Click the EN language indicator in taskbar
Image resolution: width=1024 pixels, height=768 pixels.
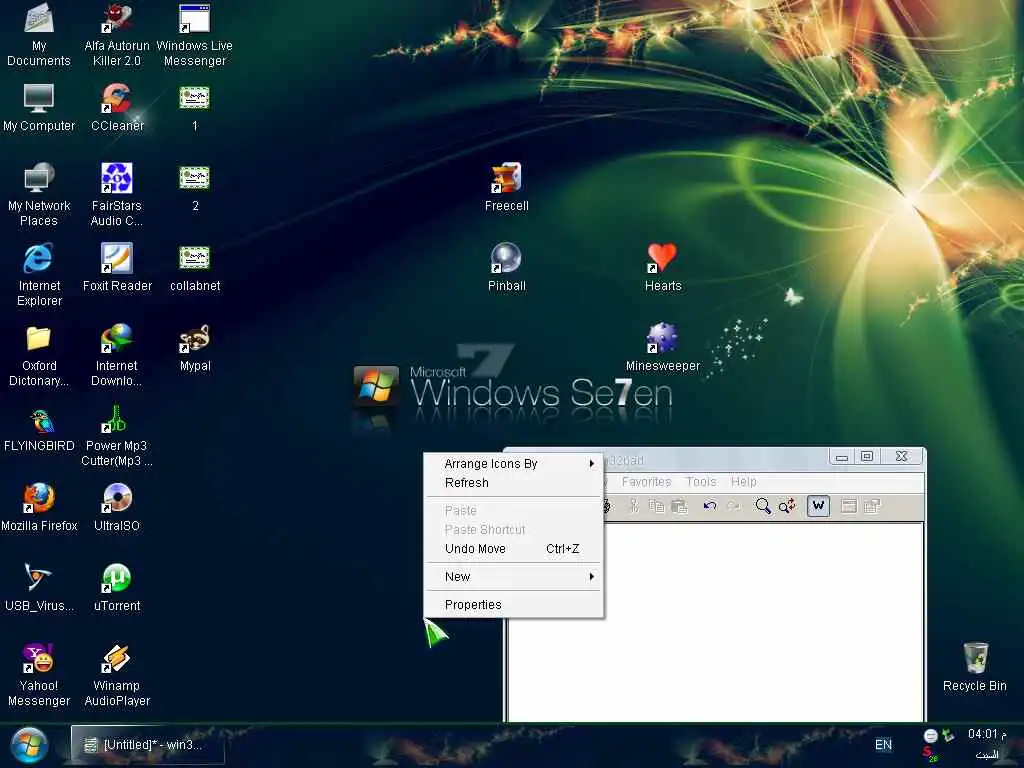point(883,744)
